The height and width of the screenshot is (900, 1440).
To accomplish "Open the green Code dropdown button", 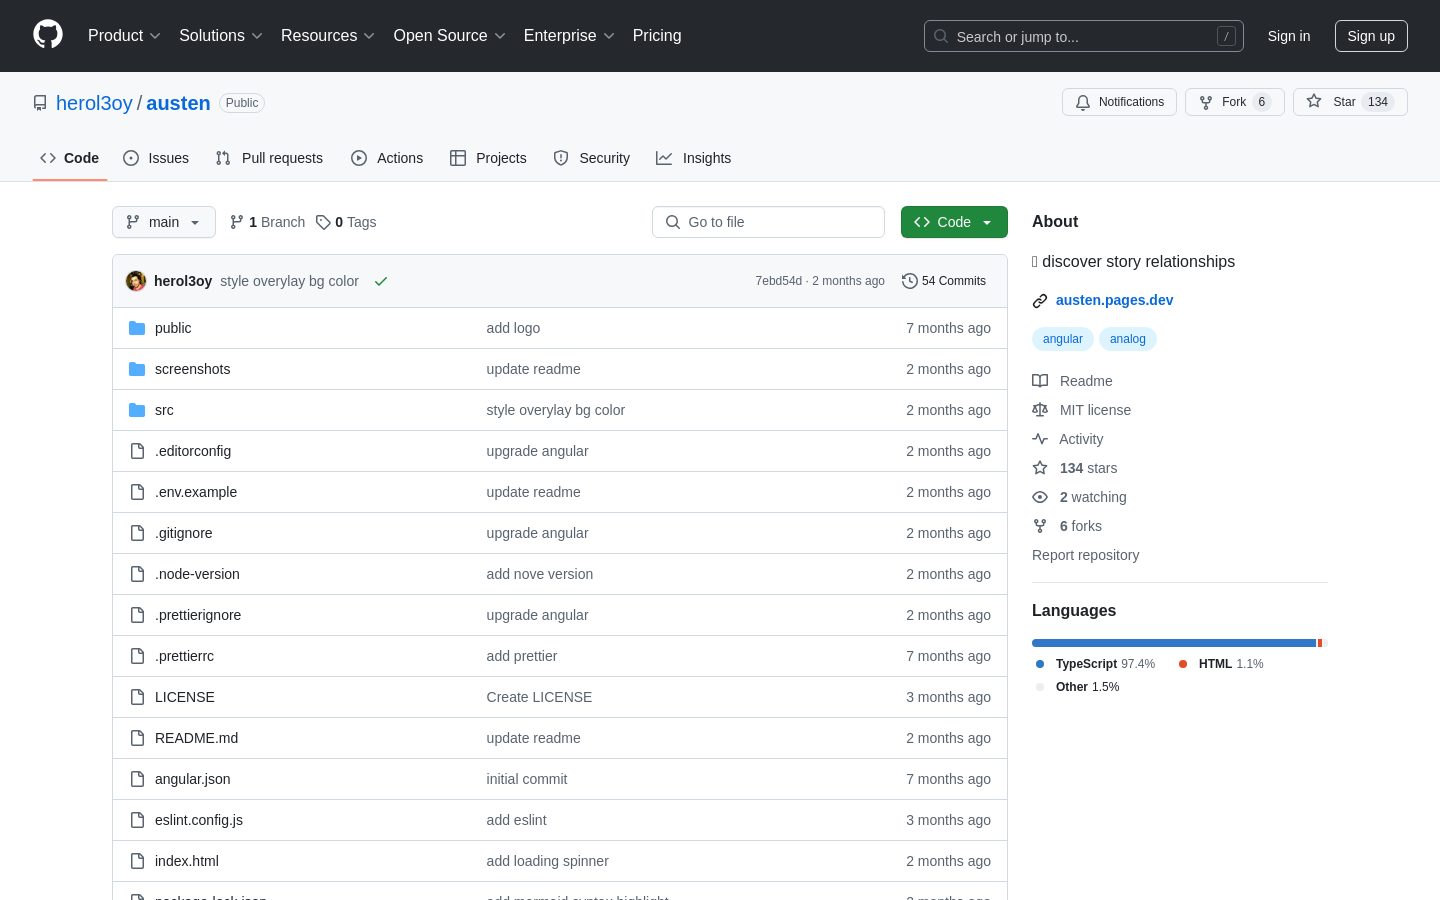I will (954, 222).
